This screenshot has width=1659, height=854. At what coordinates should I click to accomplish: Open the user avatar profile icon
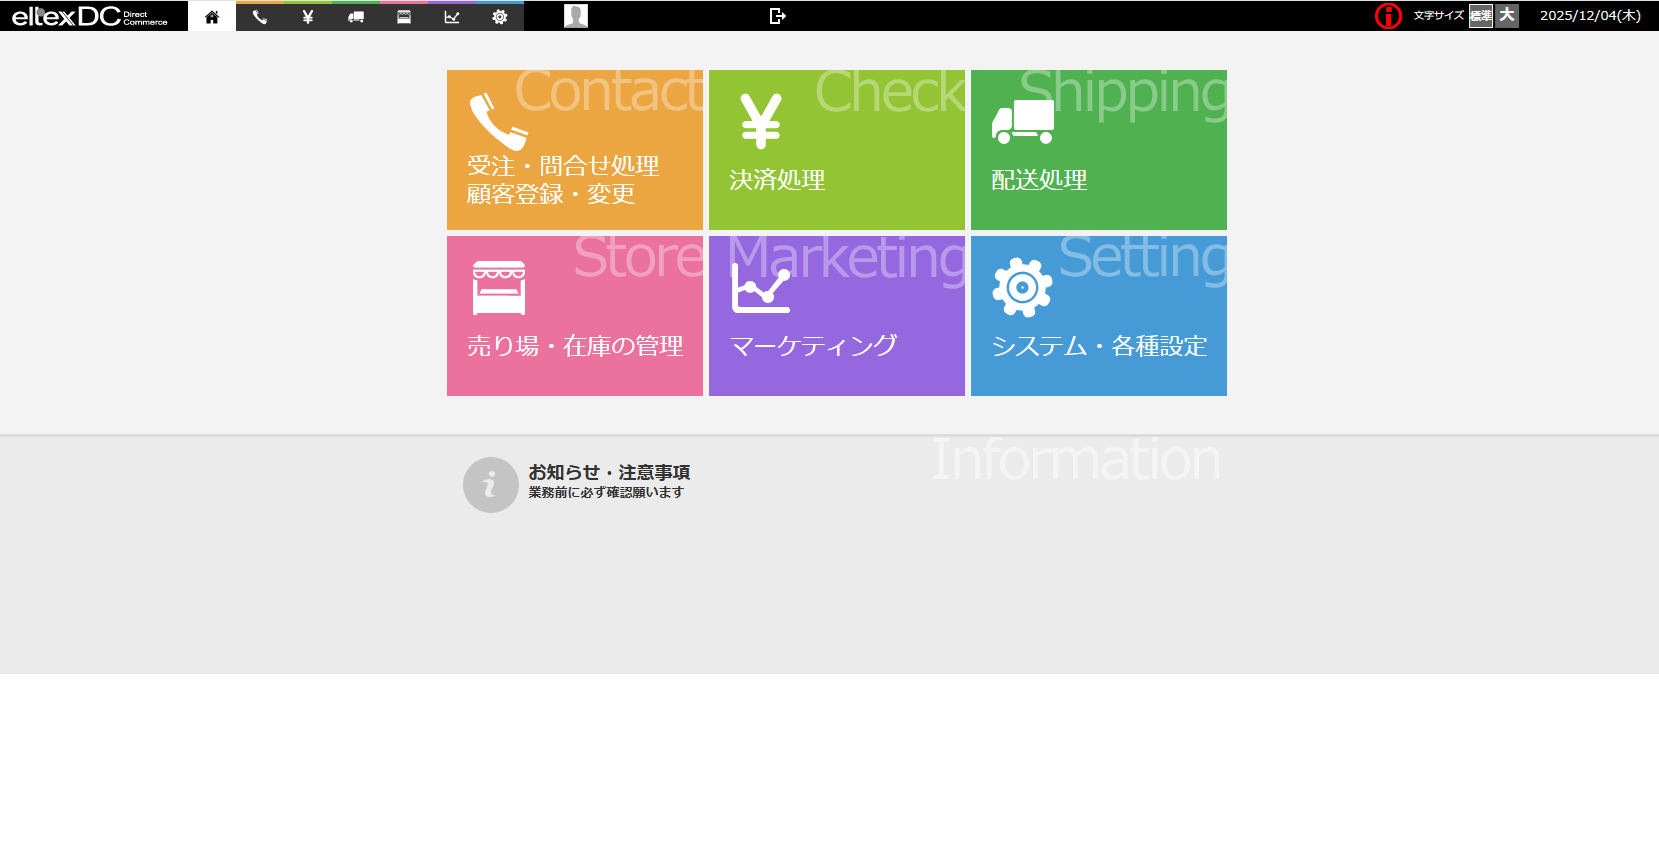[576, 16]
